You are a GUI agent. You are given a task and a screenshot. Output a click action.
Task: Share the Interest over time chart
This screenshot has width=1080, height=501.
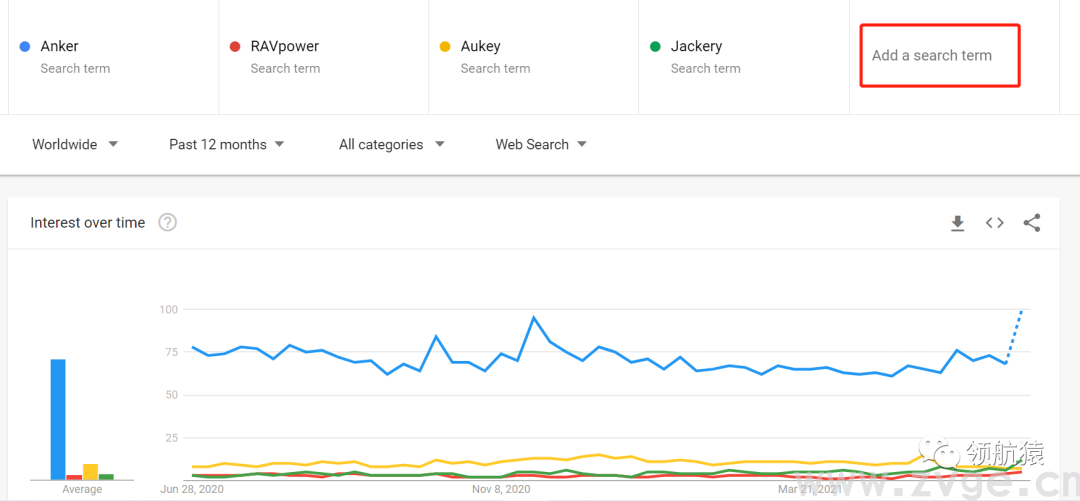[x=1032, y=223]
